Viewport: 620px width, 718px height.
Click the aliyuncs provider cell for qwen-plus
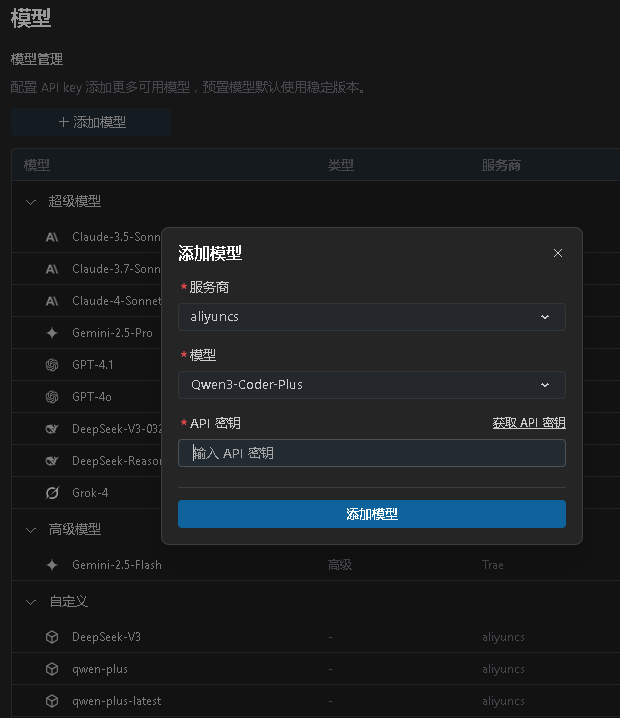[x=503, y=669]
